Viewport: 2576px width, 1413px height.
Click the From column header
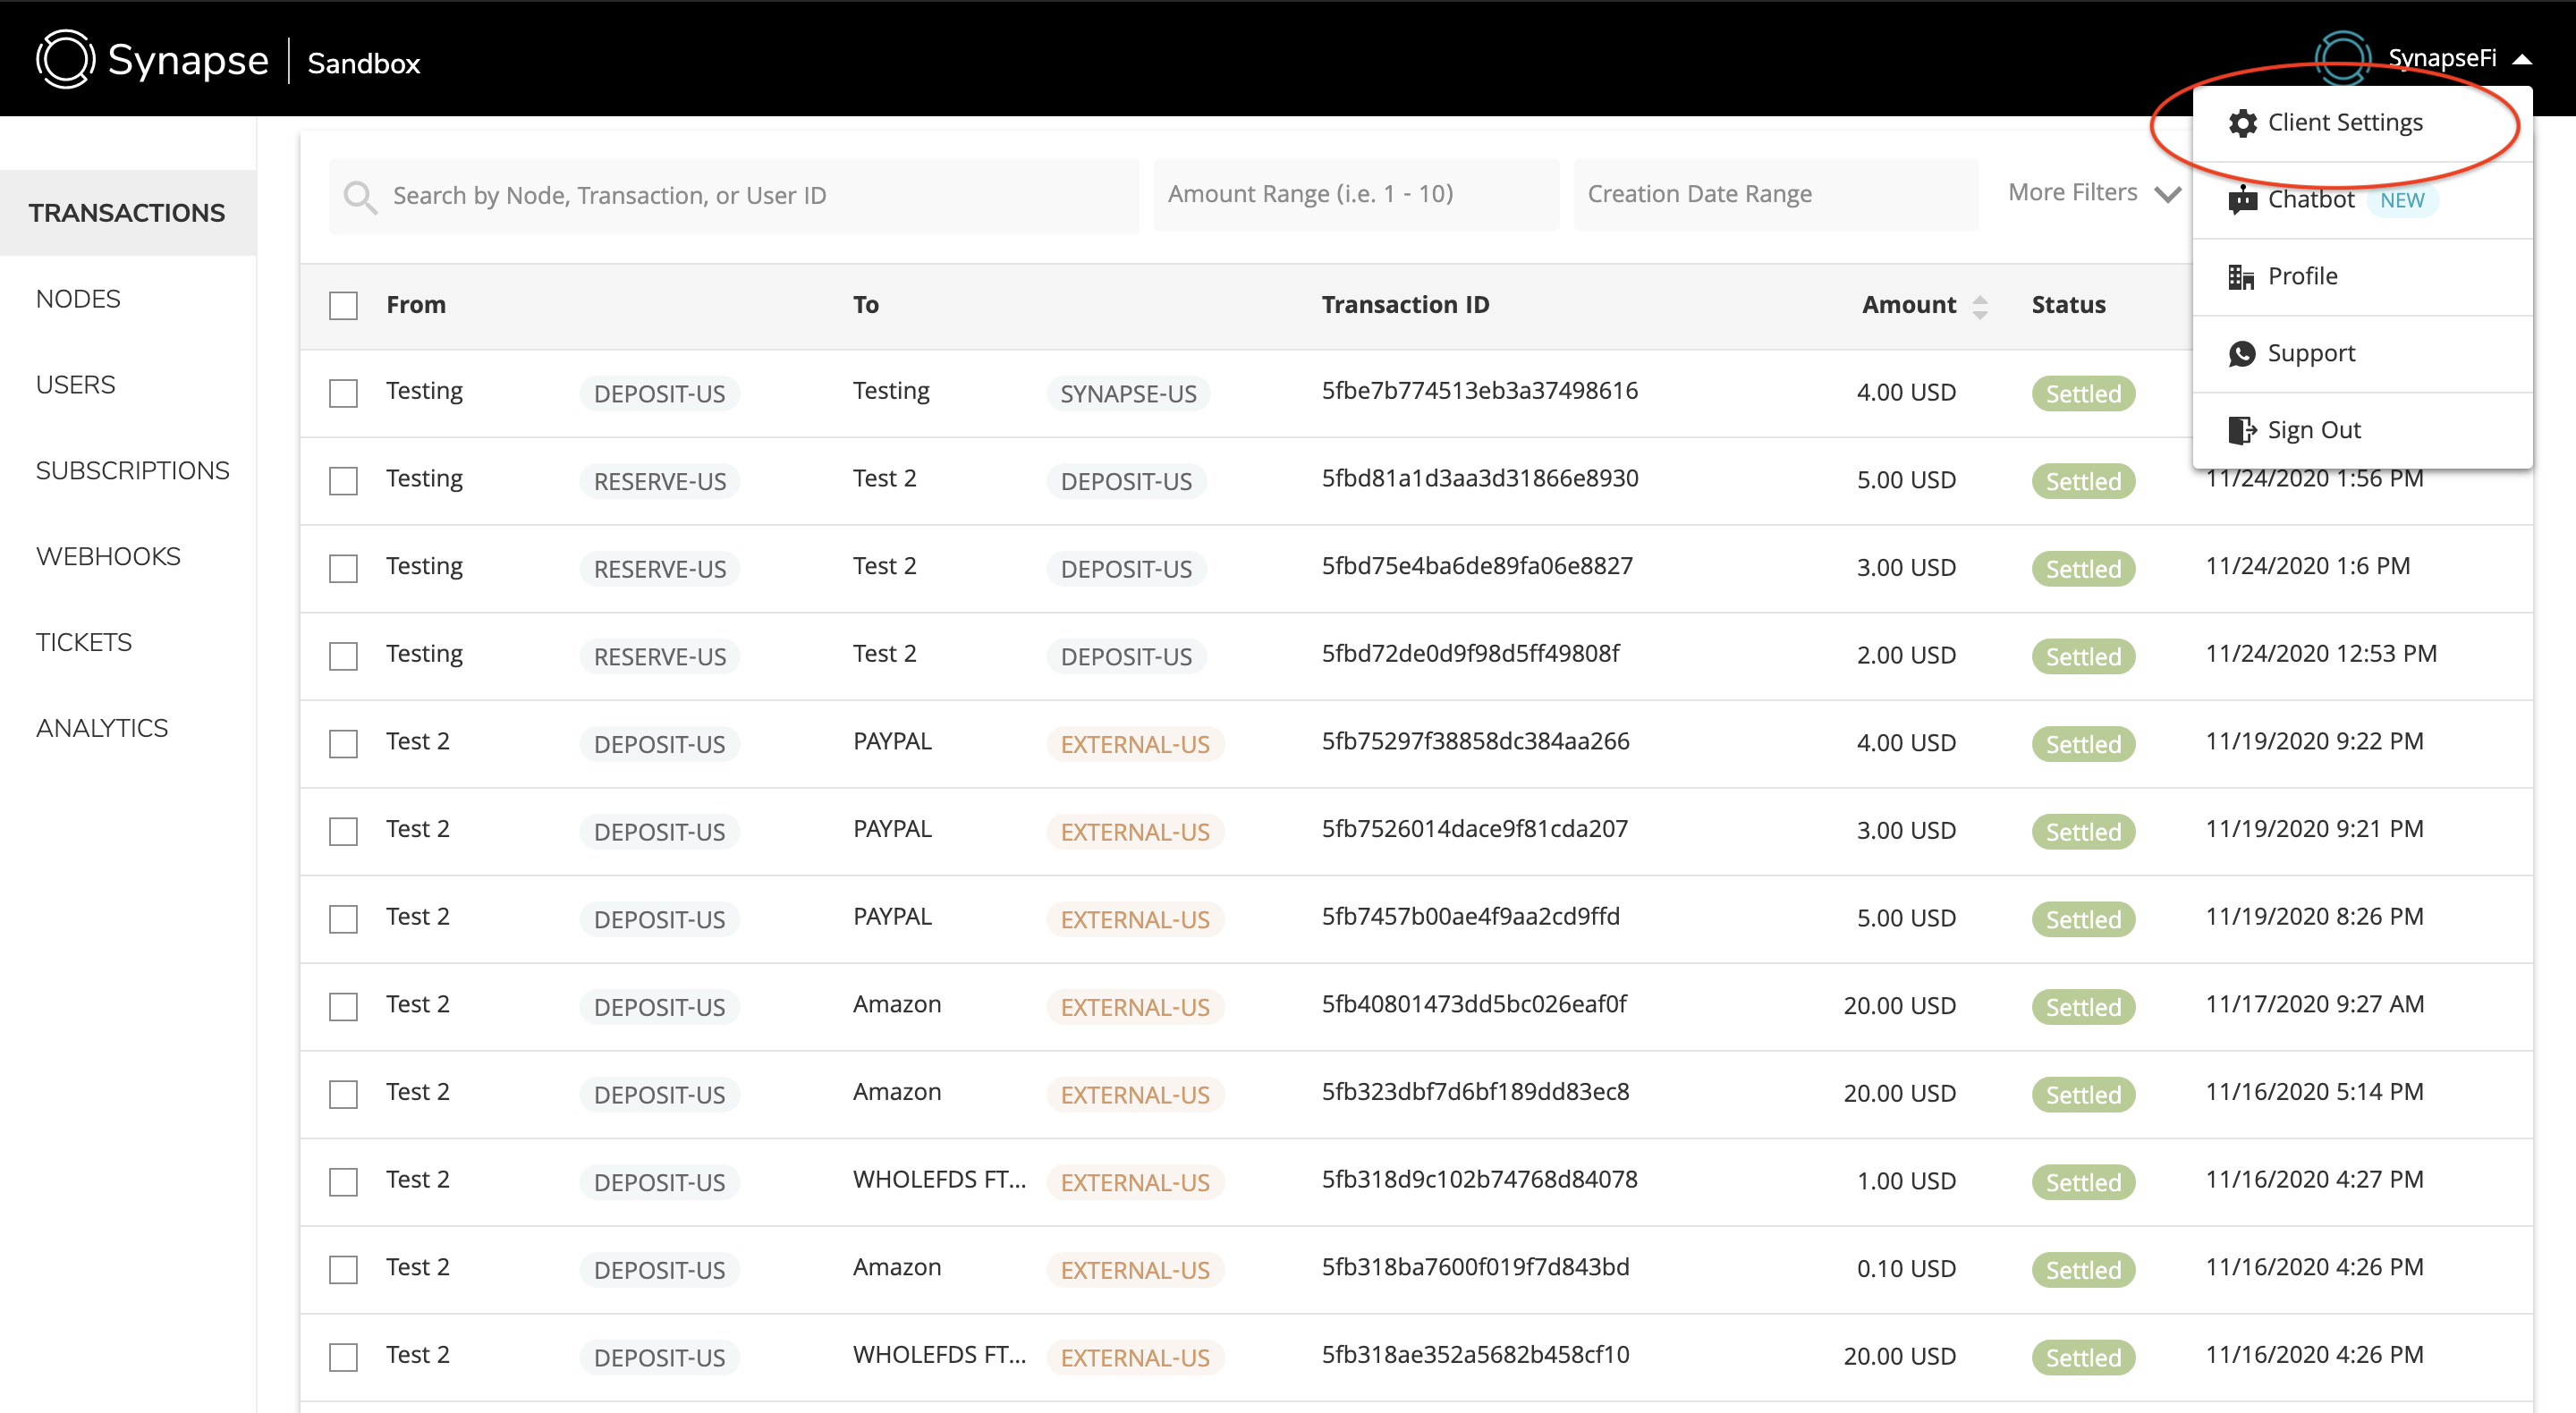point(416,305)
